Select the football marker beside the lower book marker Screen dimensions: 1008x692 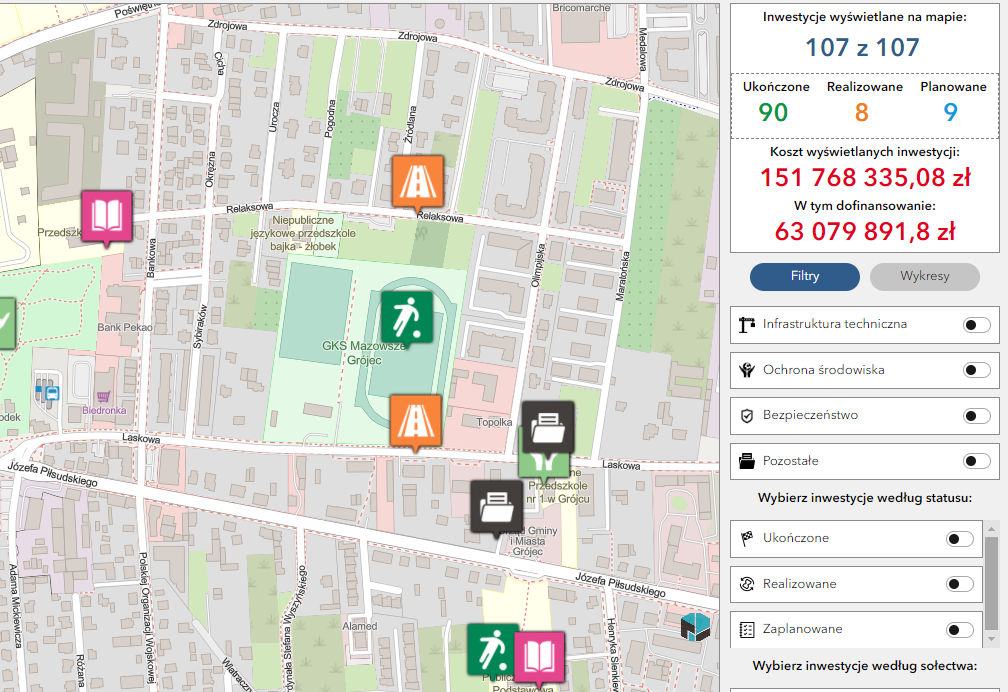(x=492, y=650)
